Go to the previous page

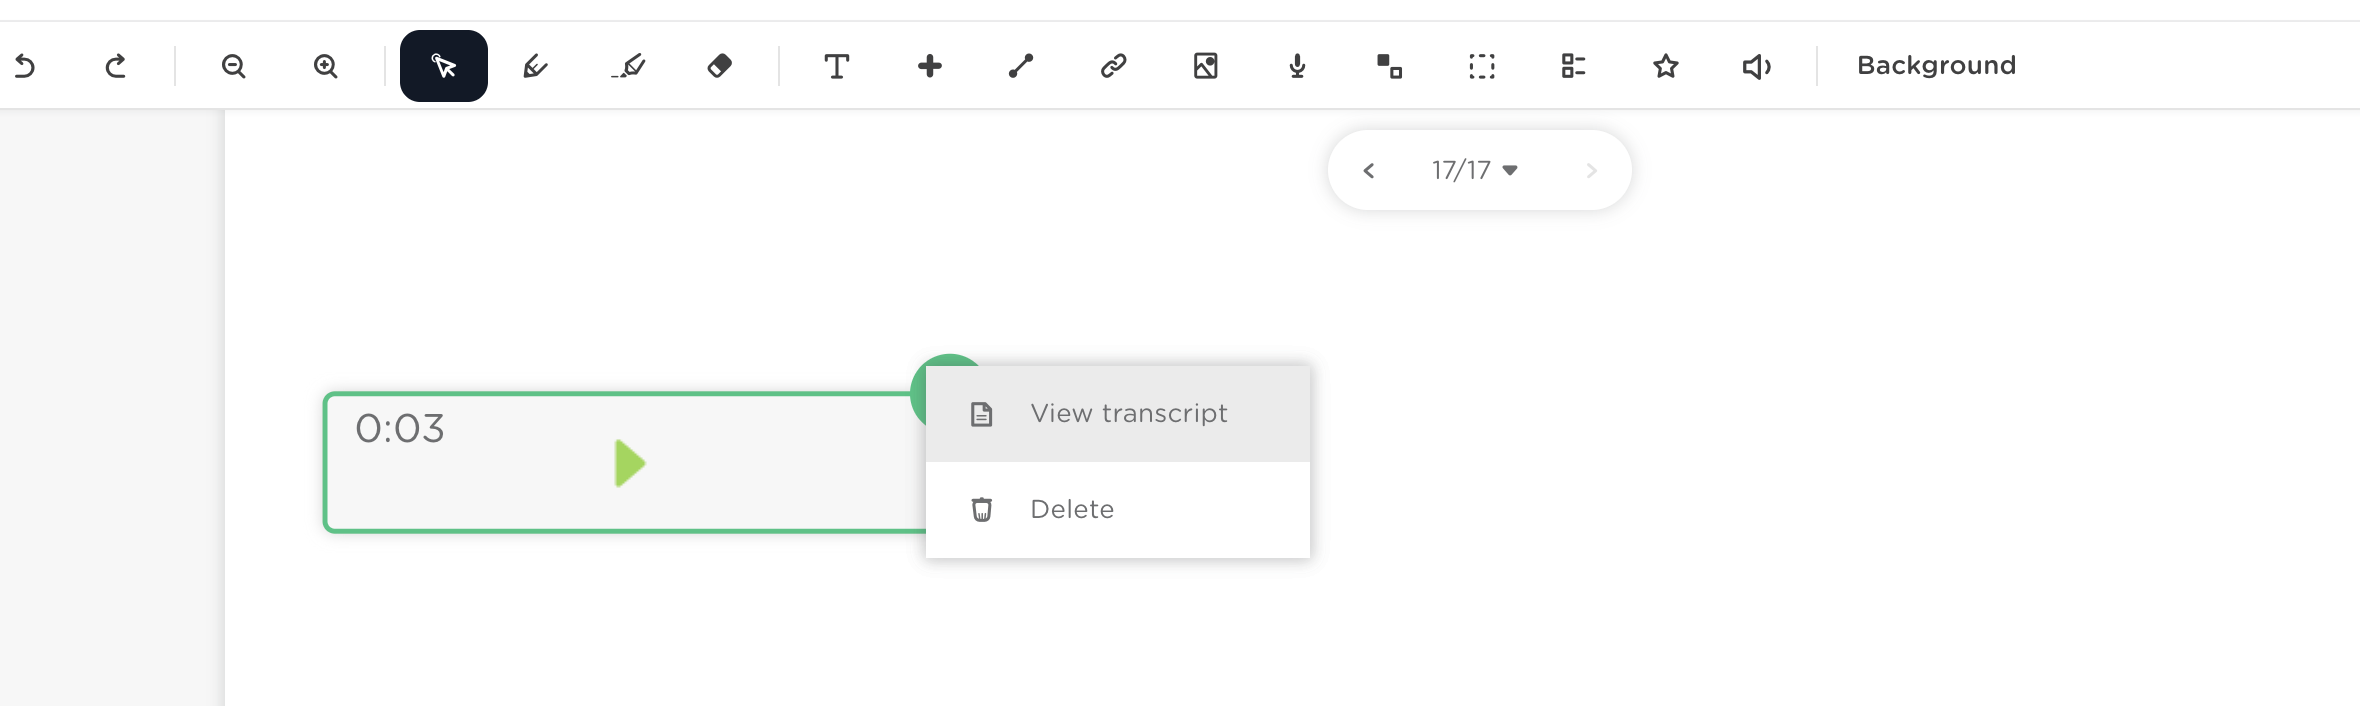click(1369, 171)
